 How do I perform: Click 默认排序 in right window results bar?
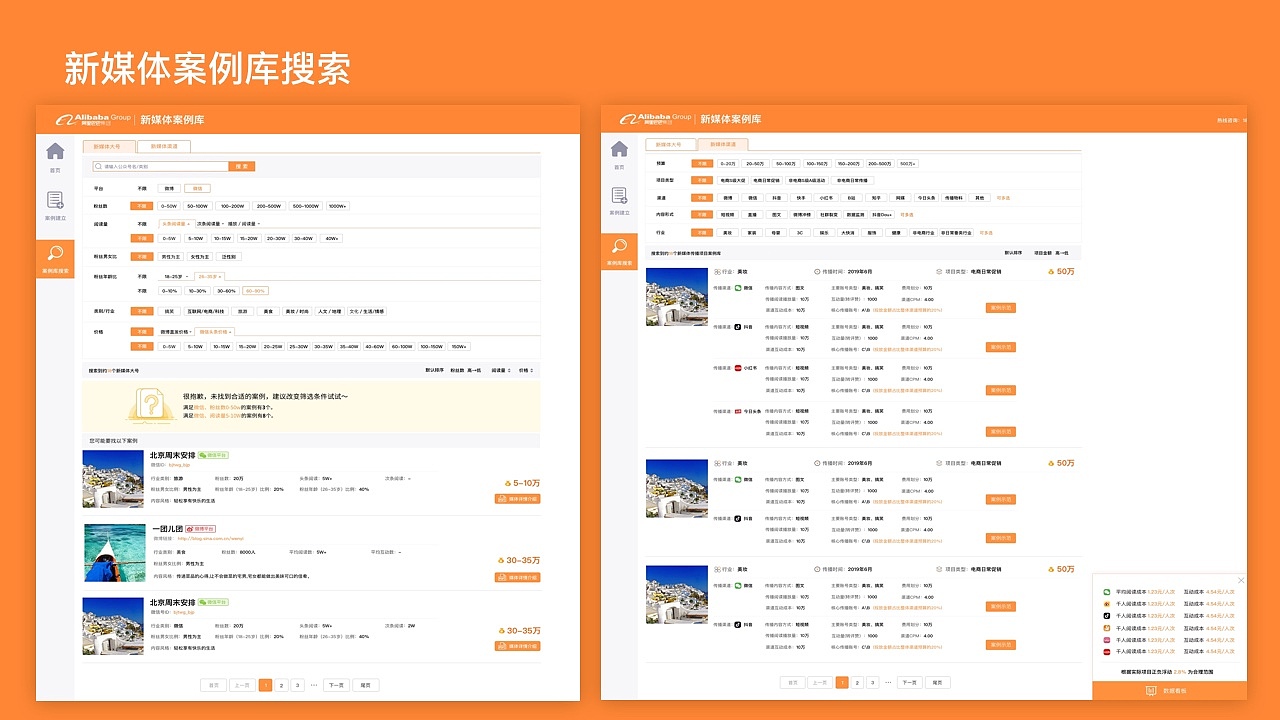click(x=1014, y=253)
